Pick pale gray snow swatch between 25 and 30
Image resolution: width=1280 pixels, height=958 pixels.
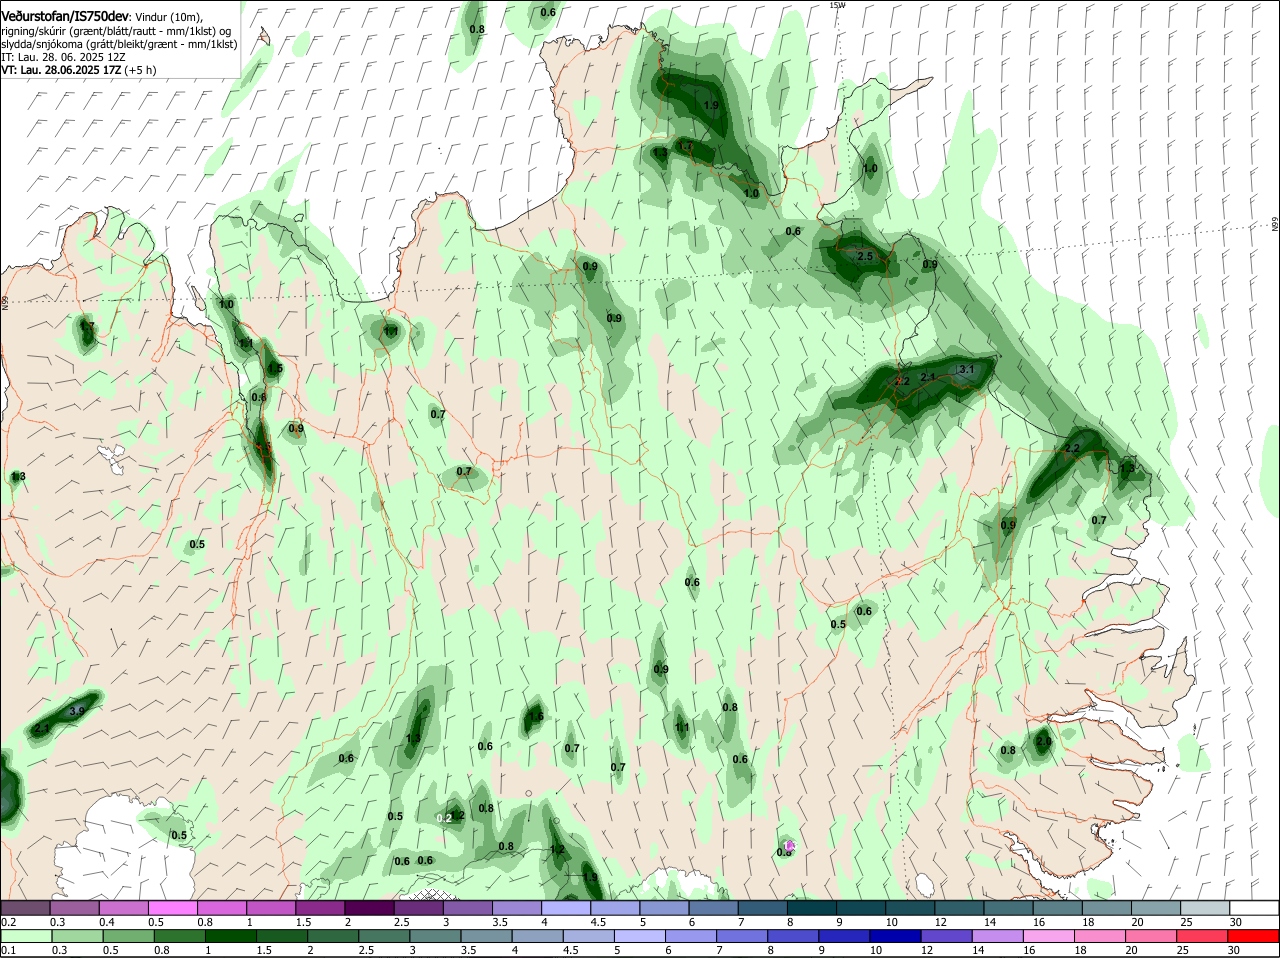(1204, 908)
